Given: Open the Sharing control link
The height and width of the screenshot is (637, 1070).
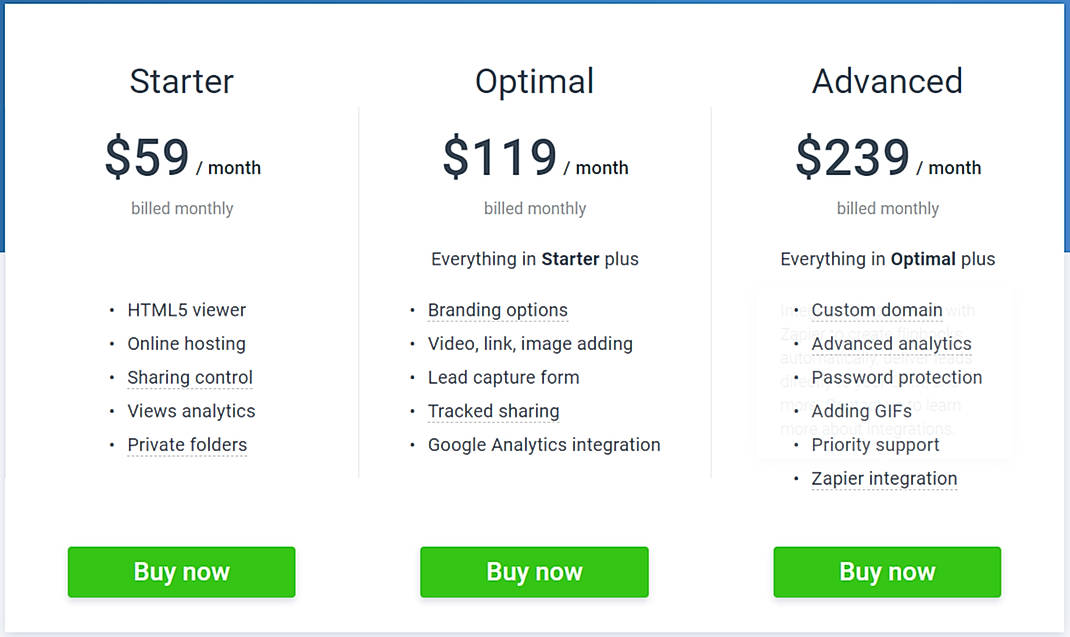Looking at the screenshot, I should tap(190, 377).
